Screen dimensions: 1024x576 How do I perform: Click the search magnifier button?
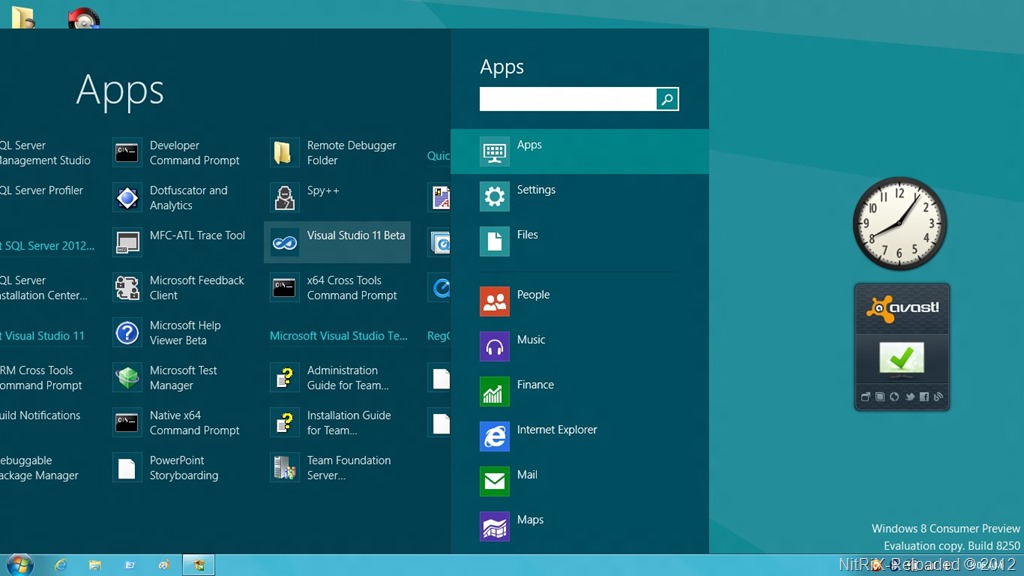[667, 99]
